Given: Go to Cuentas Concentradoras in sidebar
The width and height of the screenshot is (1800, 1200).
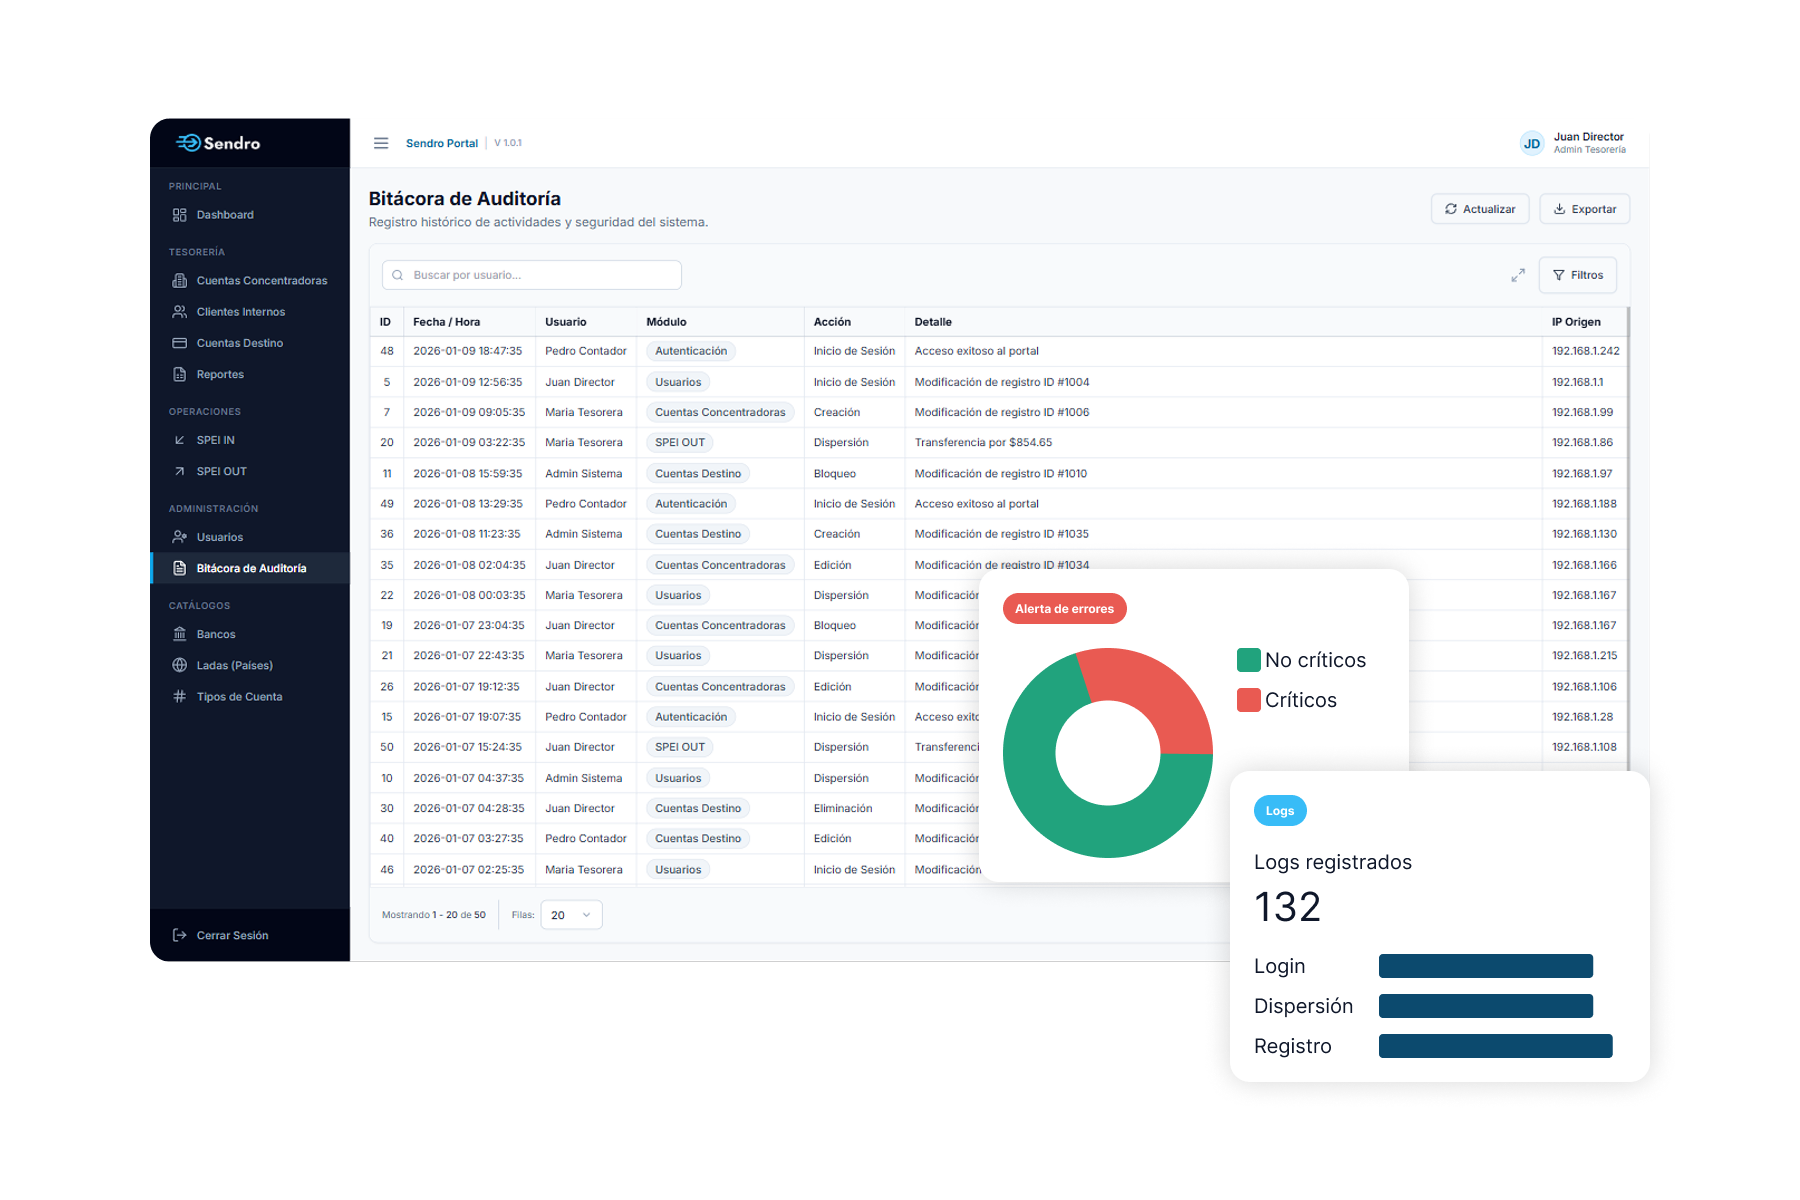Looking at the screenshot, I should point(261,281).
